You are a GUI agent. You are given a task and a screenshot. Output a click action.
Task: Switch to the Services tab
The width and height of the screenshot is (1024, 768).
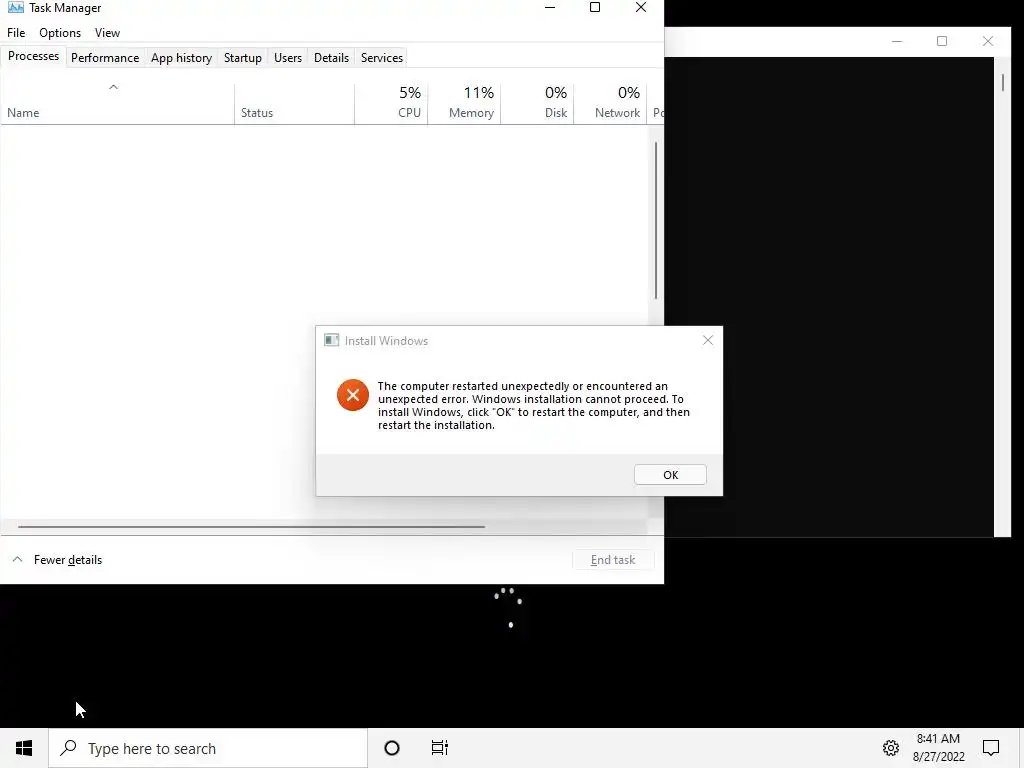pyautogui.click(x=382, y=57)
